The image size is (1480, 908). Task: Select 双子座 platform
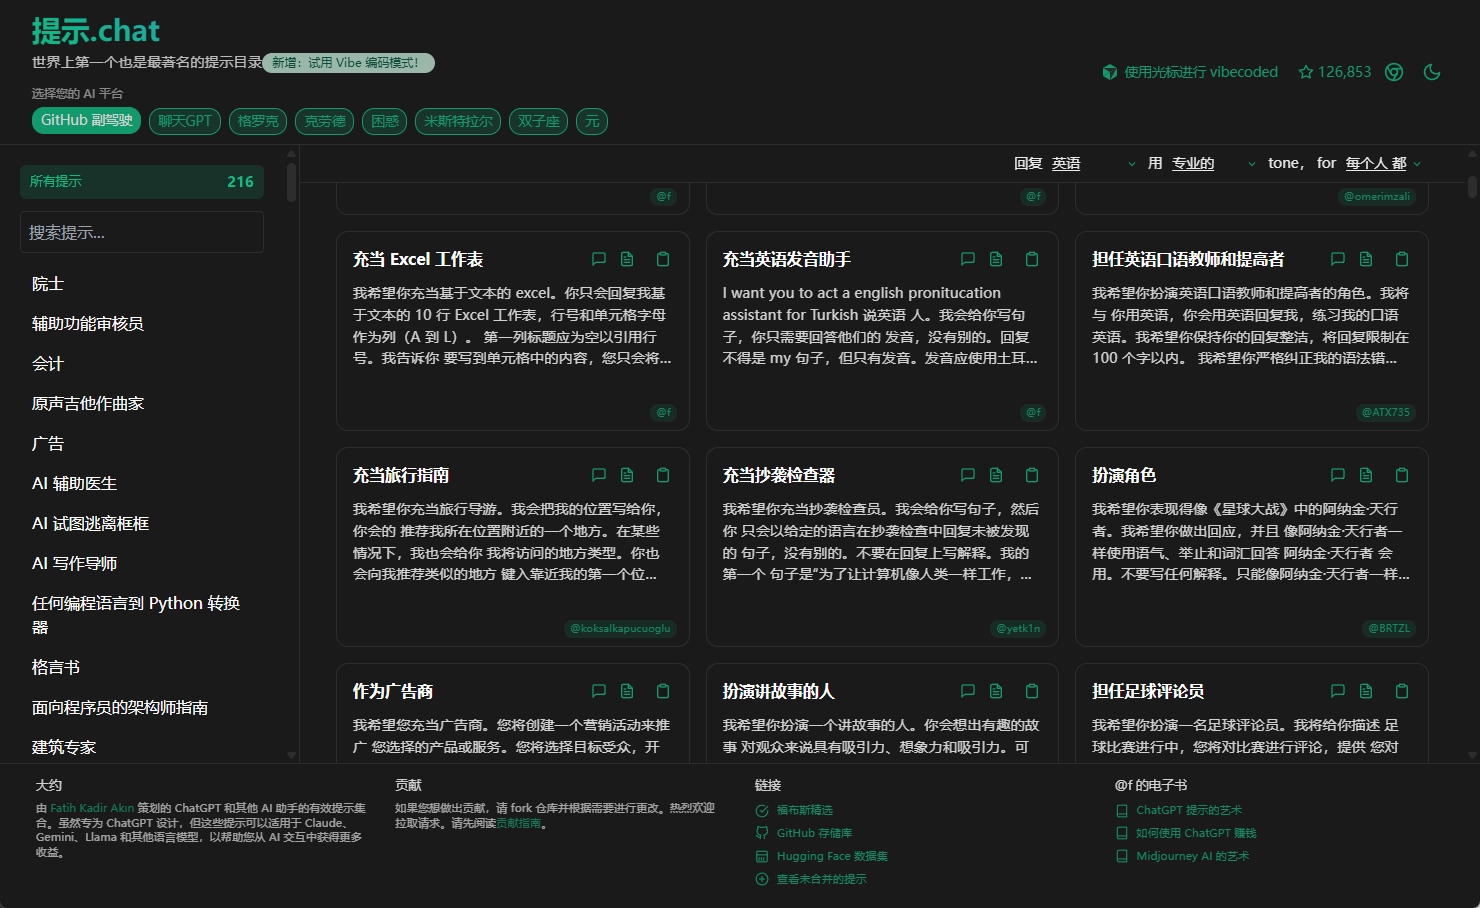[x=539, y=121]
